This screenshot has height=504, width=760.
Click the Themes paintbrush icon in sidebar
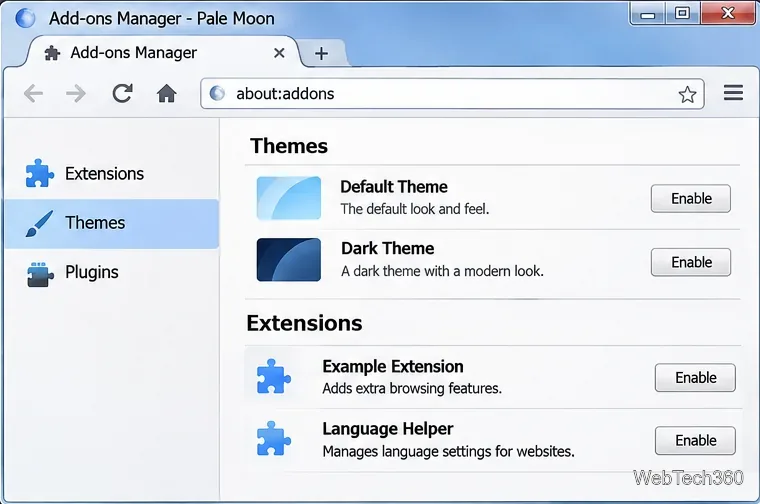coord(39,223)
